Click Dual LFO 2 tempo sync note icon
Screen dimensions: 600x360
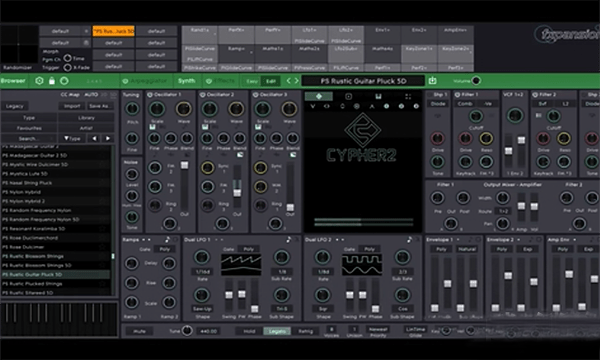point(409,239)
